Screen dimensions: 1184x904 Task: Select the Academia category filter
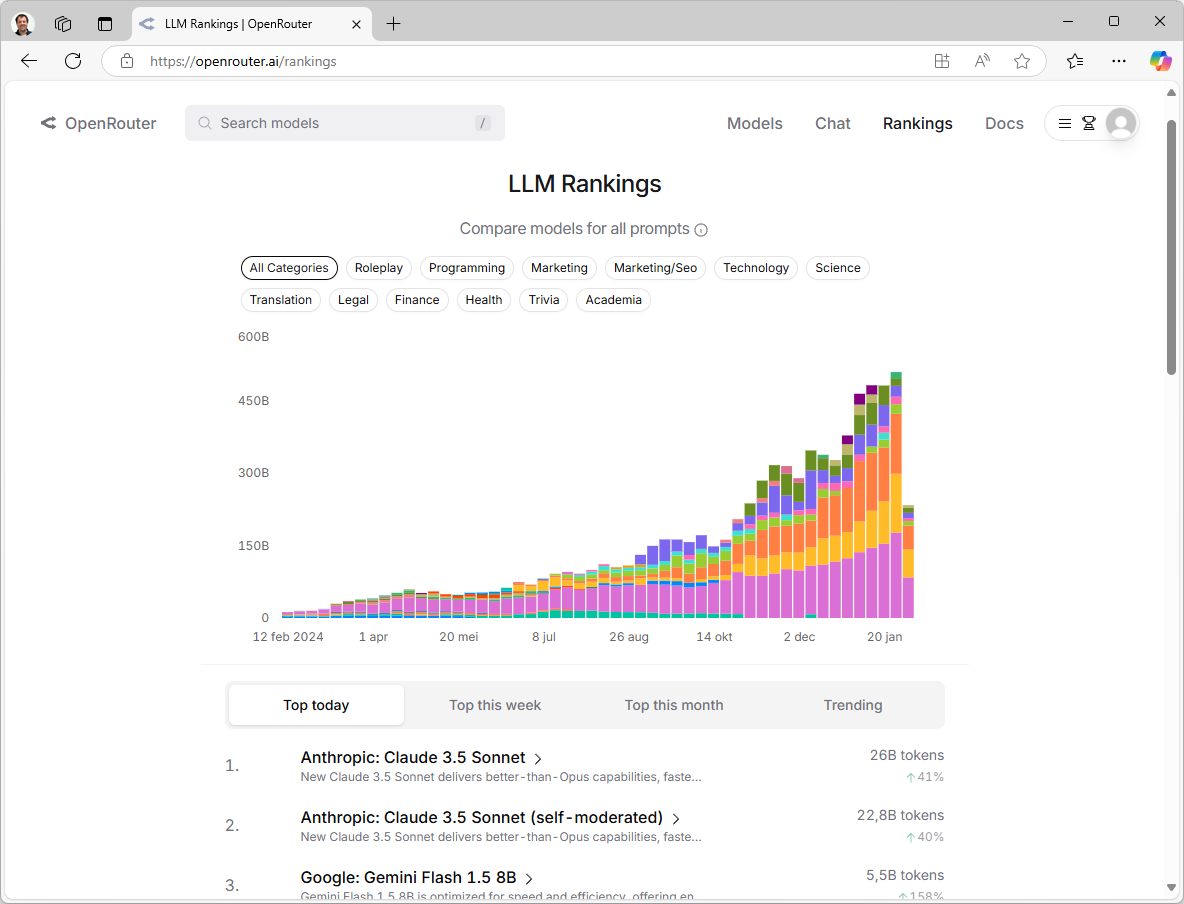613,300
